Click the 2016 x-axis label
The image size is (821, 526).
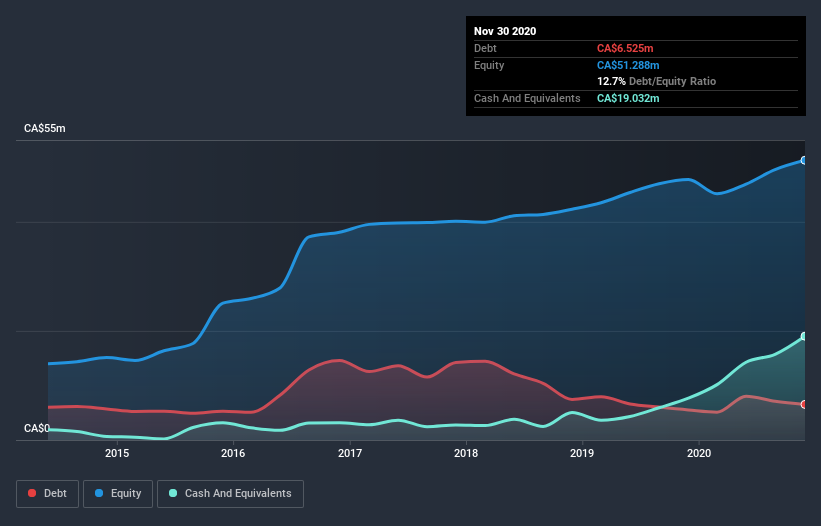233,453
